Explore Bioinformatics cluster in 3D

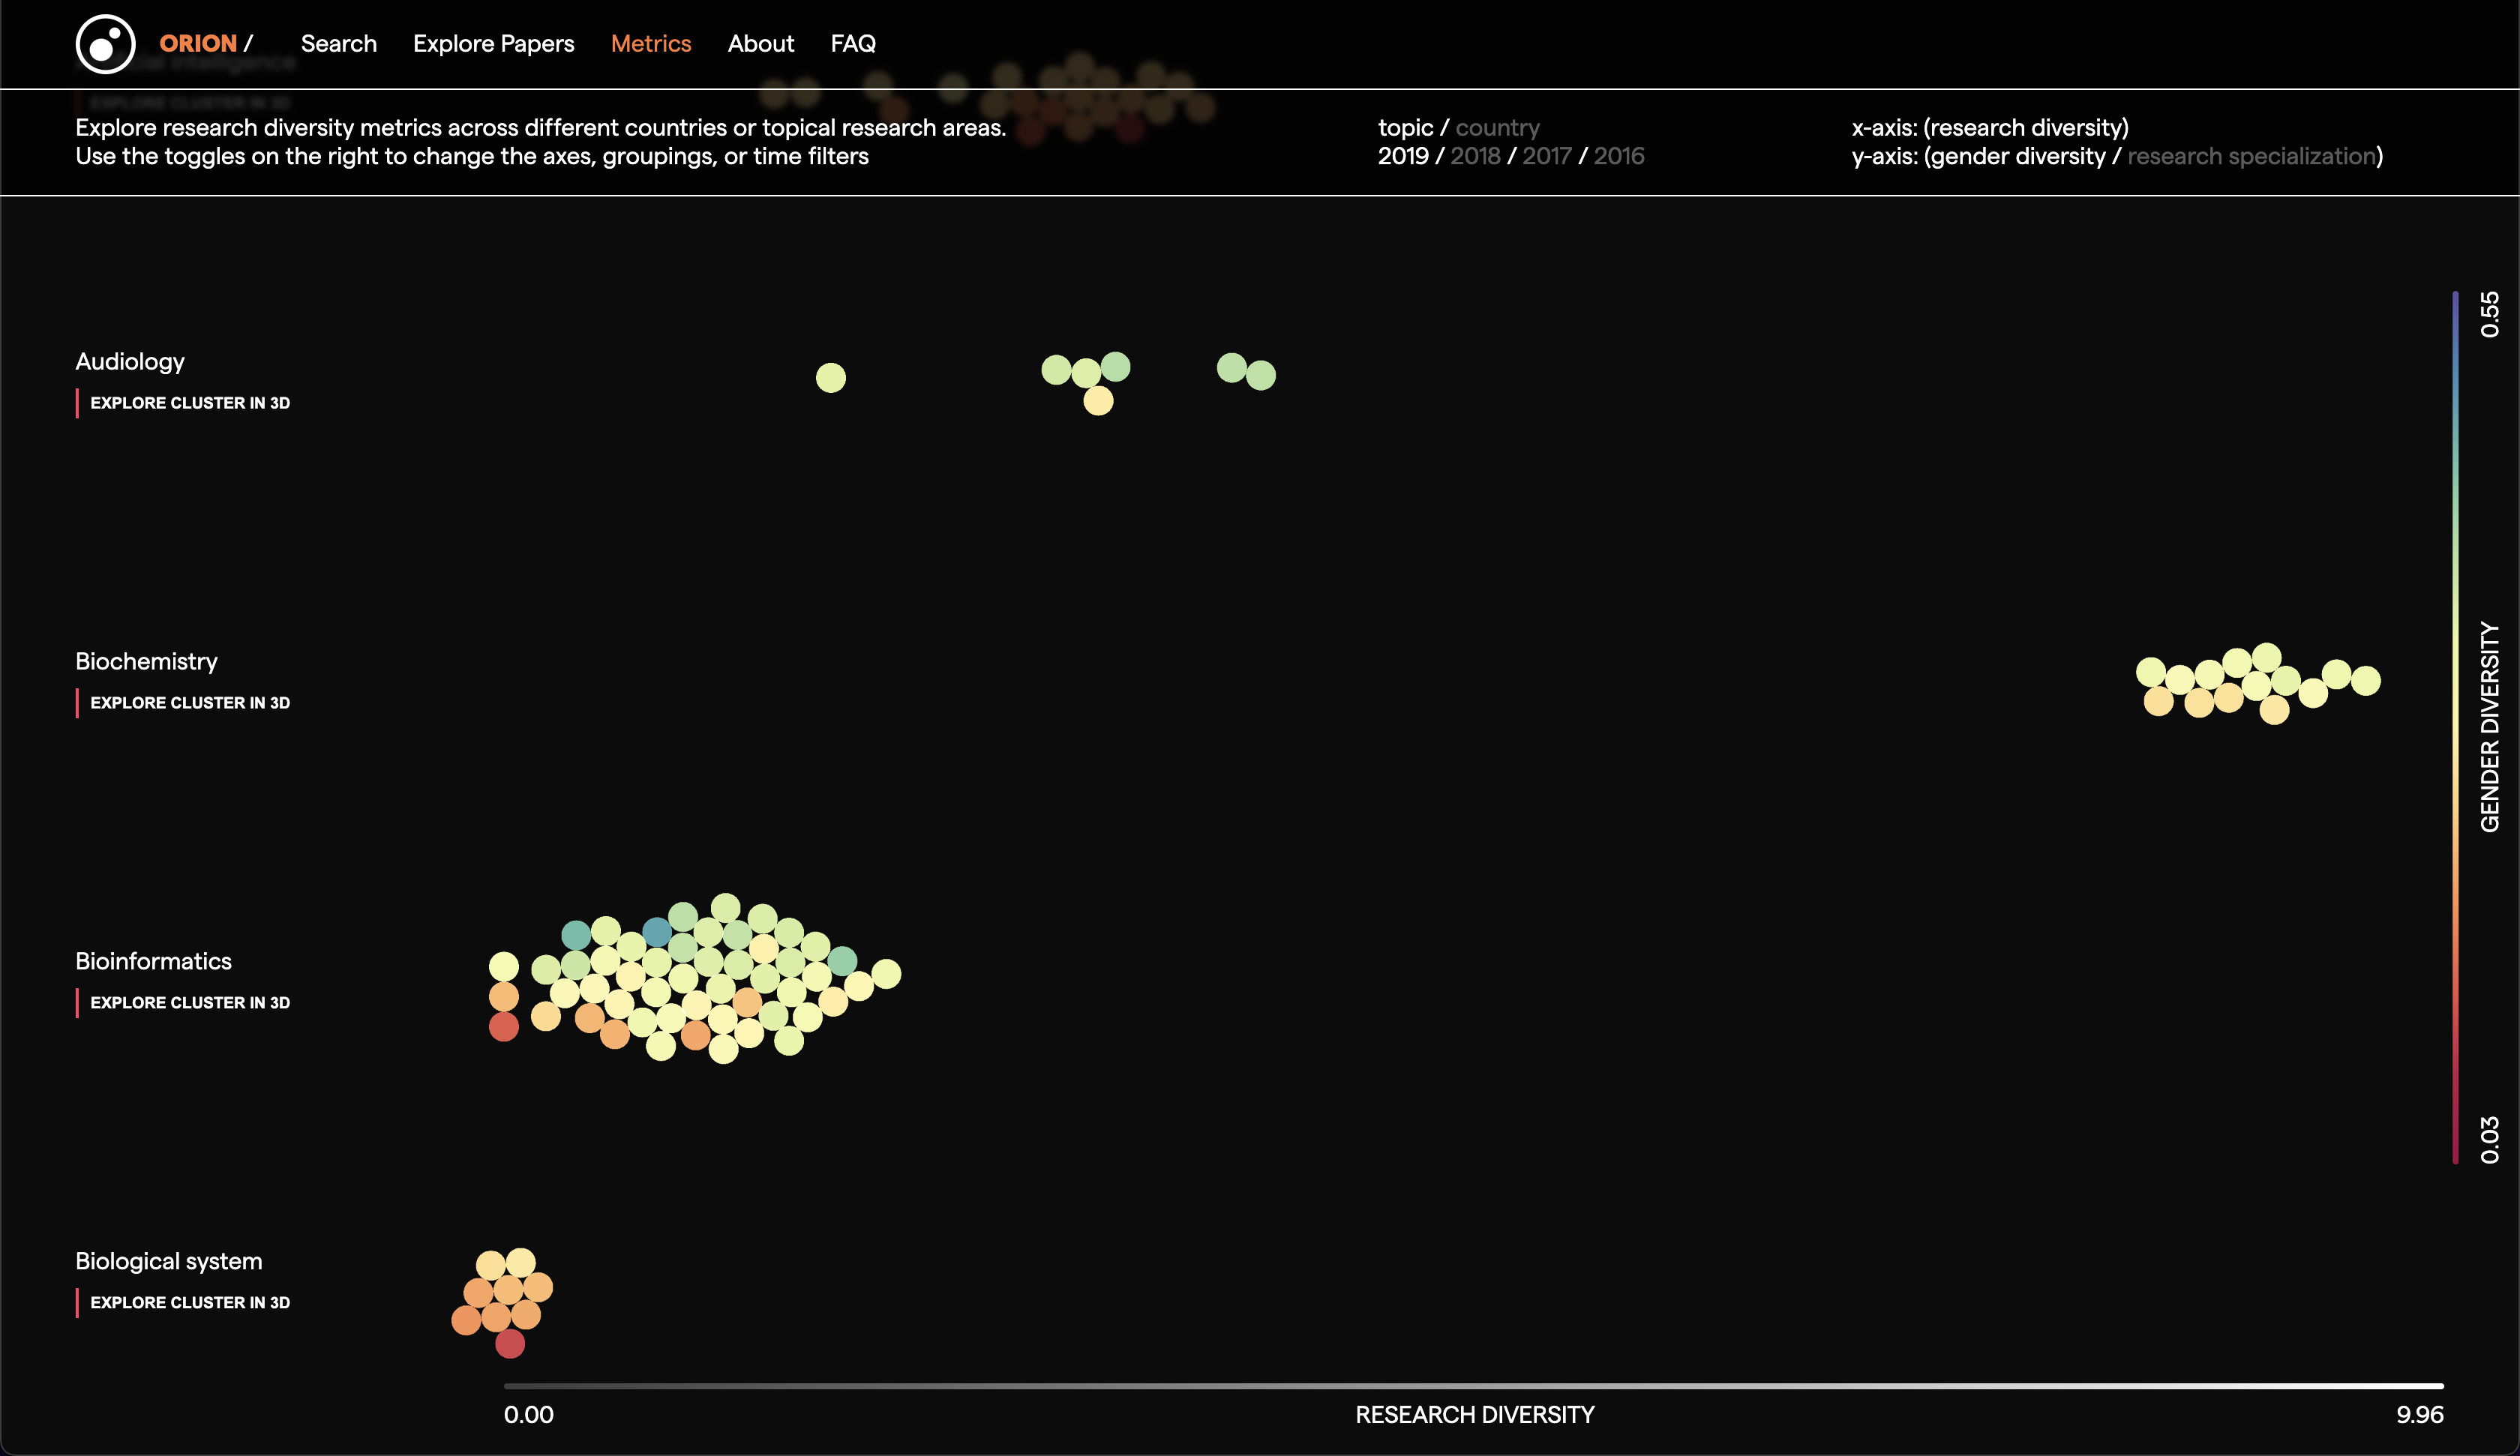[x=190, y=1003]
